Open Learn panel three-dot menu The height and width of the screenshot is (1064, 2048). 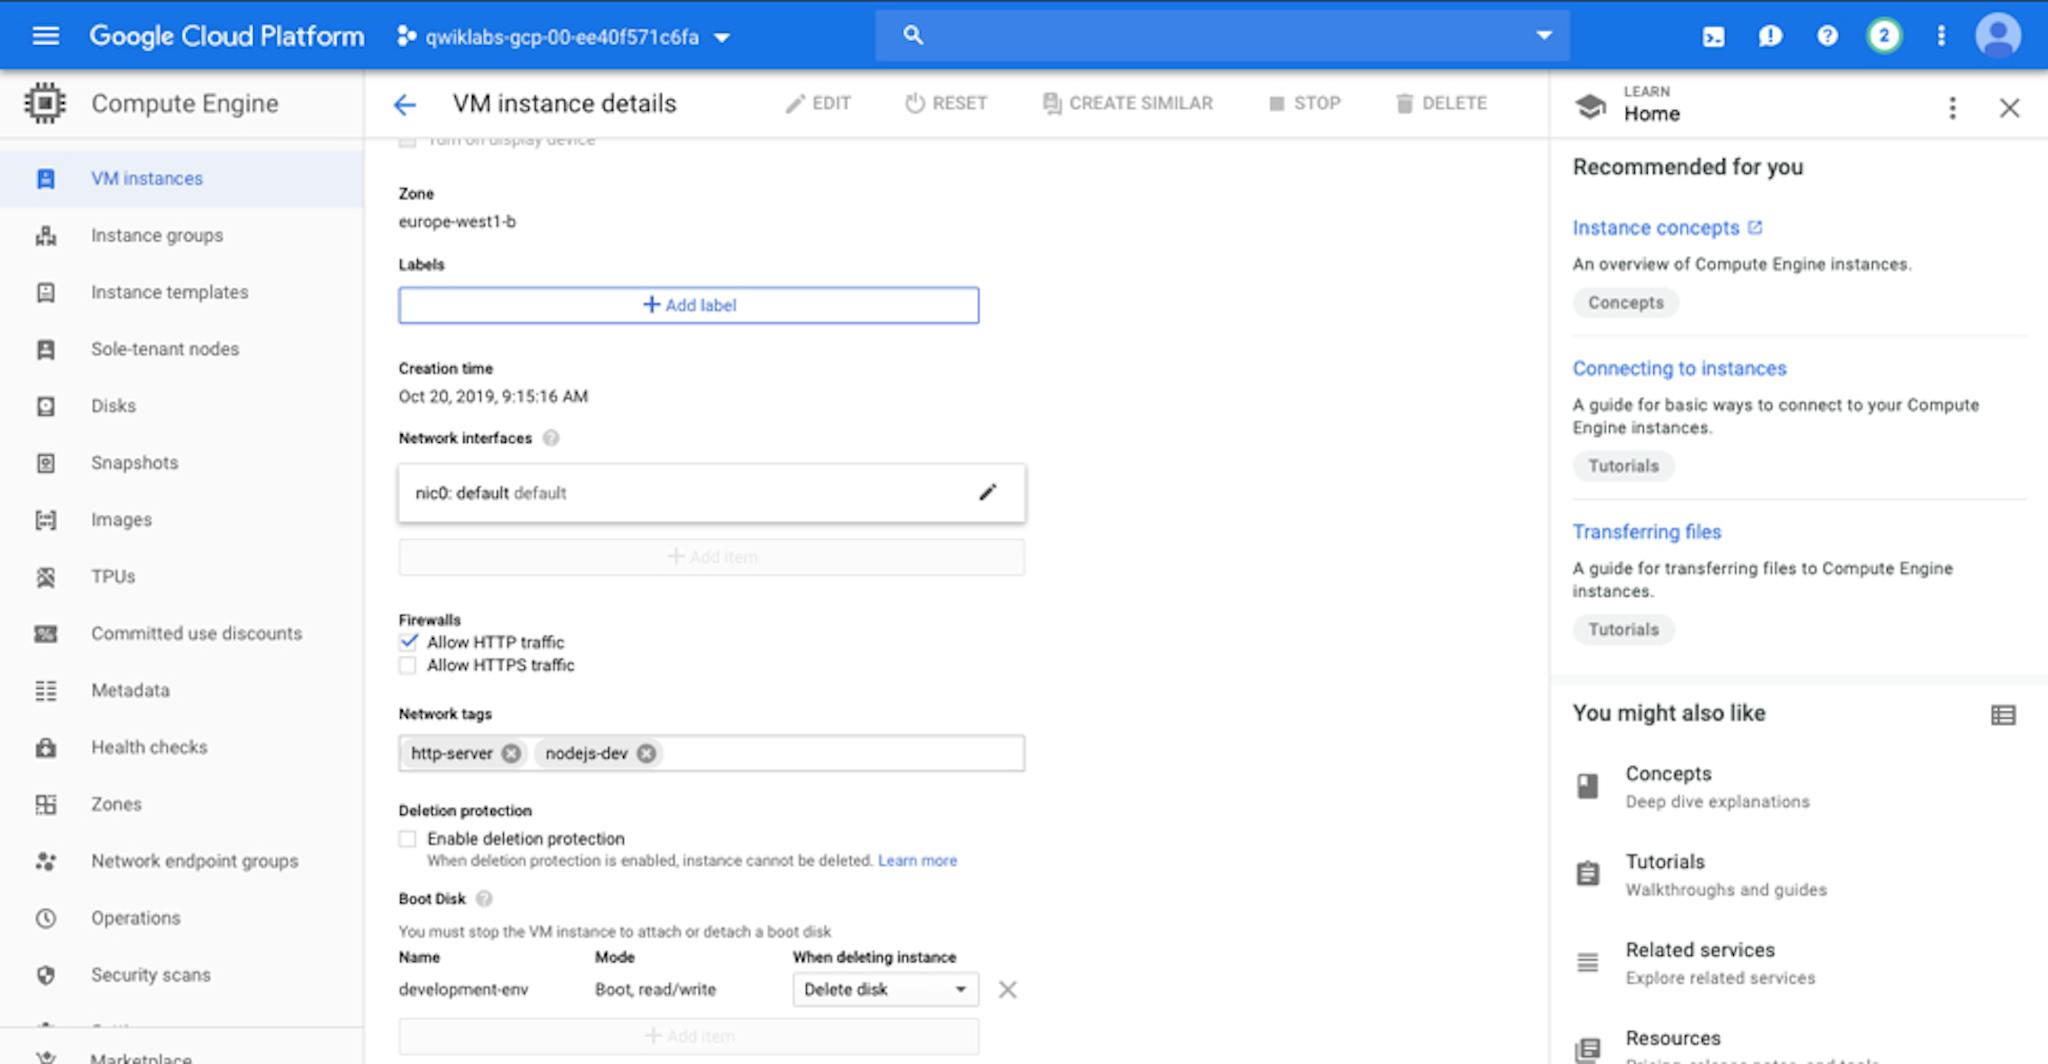click(1952, 108)
